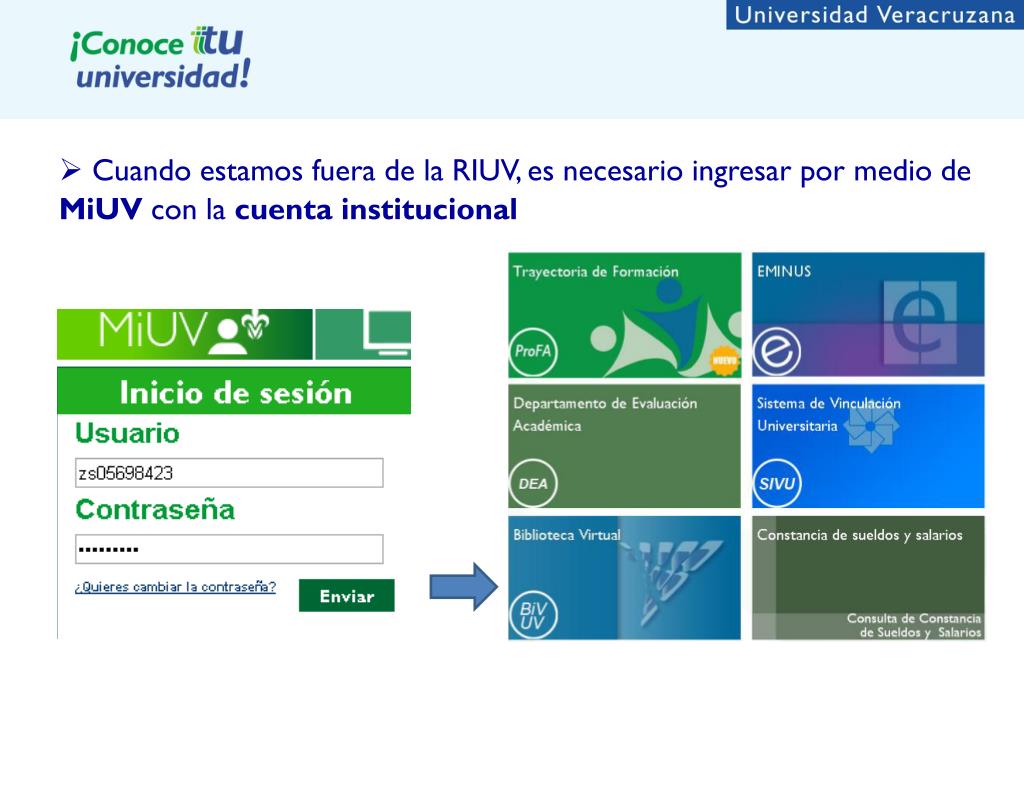Open the Departamento de Evaluación Académica tile
Screen dimensions: 1024x792
[x=624, y=446]
